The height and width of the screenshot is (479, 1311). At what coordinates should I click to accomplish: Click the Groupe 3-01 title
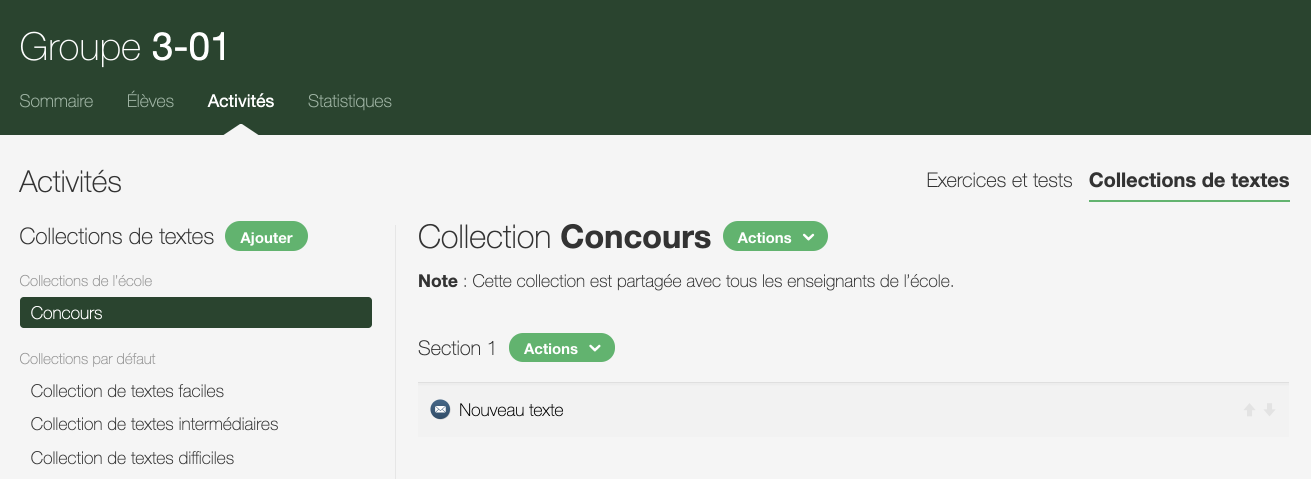pos(124,47)
